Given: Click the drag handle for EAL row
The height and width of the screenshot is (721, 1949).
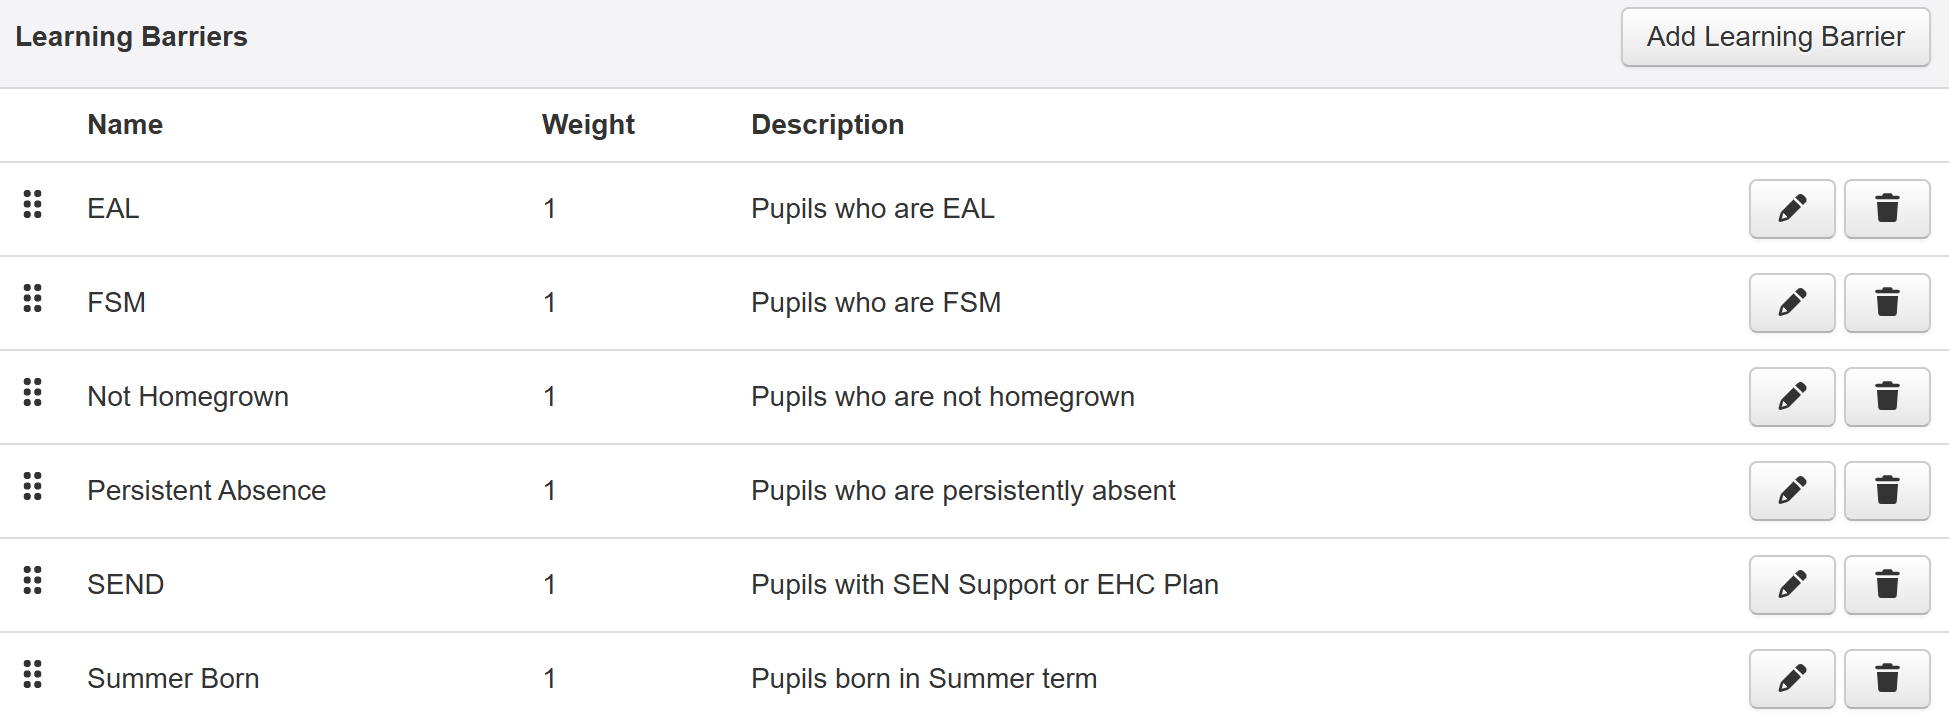Looking at the screenshot, I should coord(33,204).
